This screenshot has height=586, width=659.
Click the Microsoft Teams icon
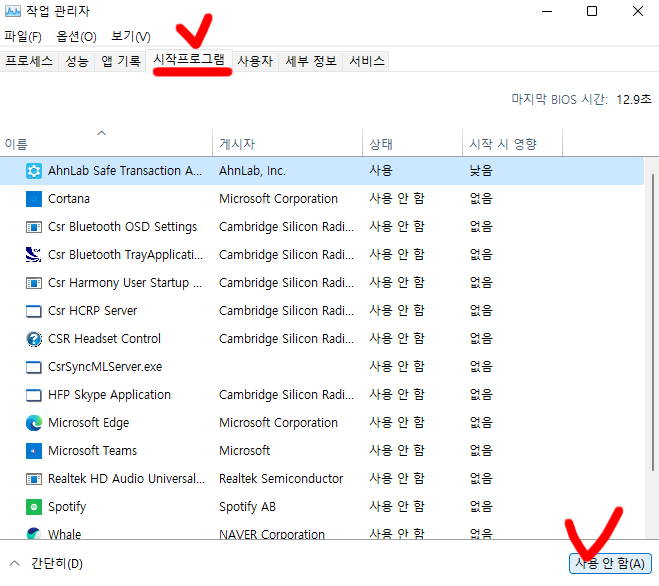(34, 451)
